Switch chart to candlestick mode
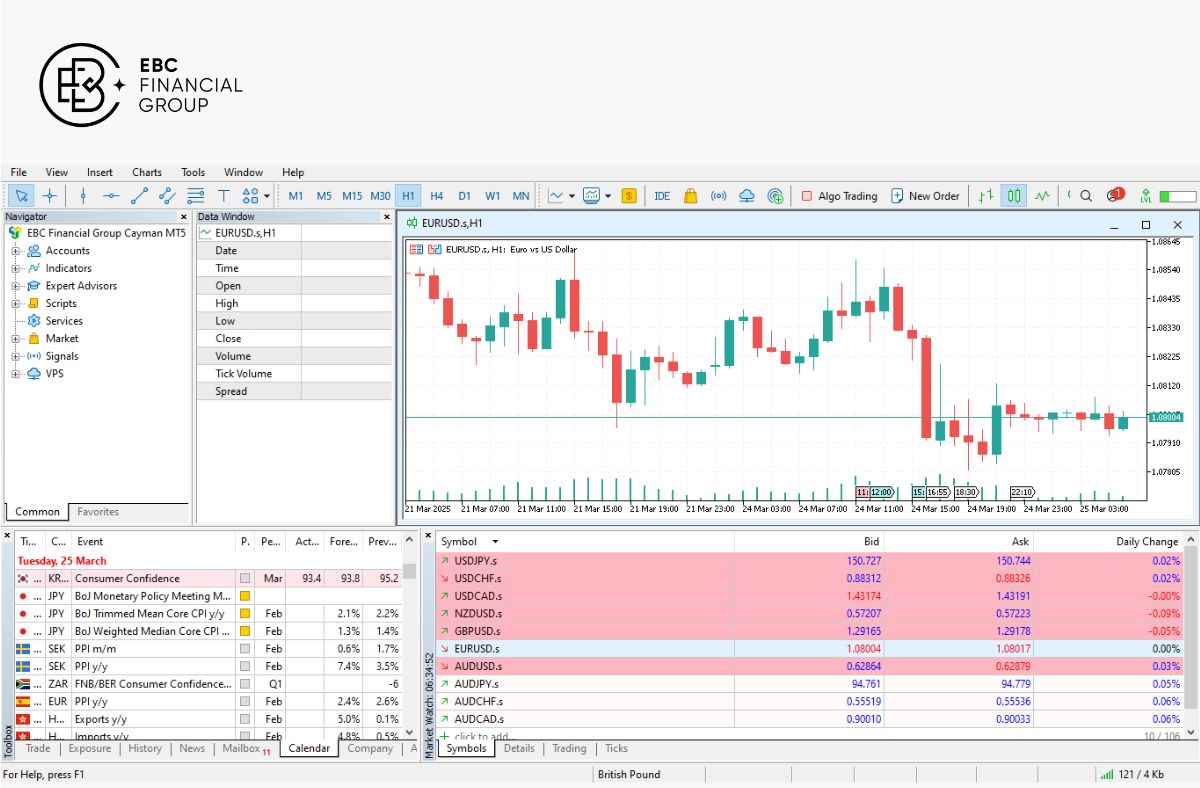This screenshot has height=788, width=1200. coord(1014,196)
